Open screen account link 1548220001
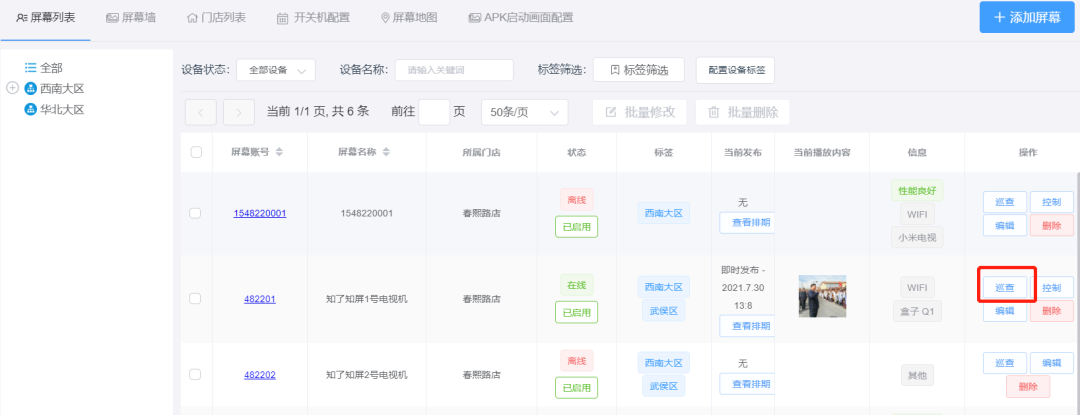This screenshot has height=415, width=1080. 260,213
